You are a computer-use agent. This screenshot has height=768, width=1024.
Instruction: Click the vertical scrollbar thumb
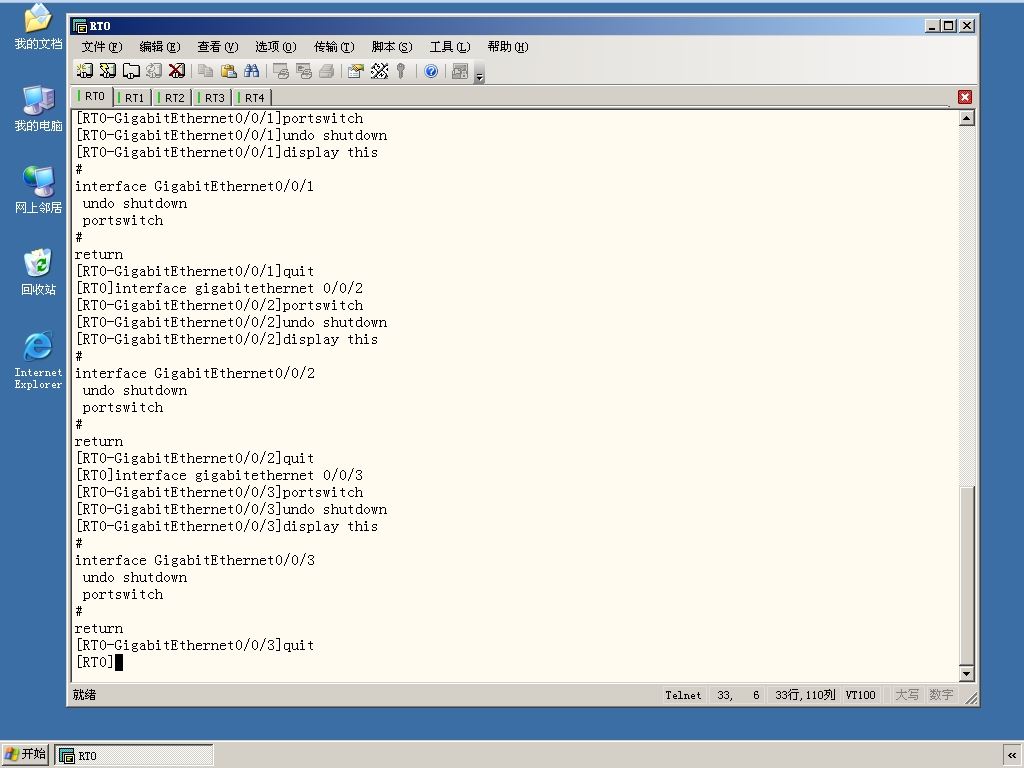click(x=967, y=575)
